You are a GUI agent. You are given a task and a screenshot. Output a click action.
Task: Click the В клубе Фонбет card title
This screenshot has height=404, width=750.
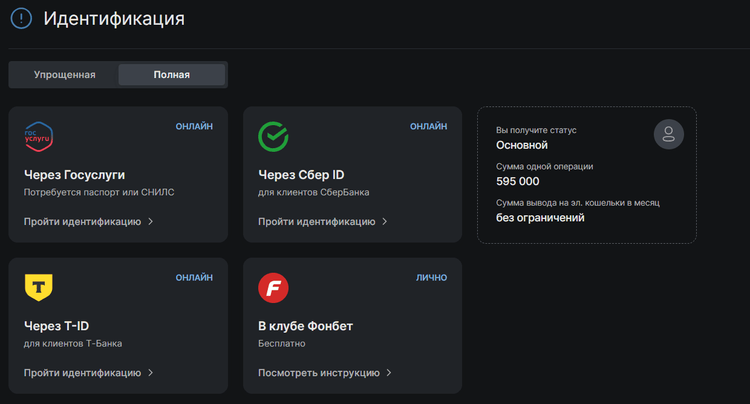pos(305,325)
